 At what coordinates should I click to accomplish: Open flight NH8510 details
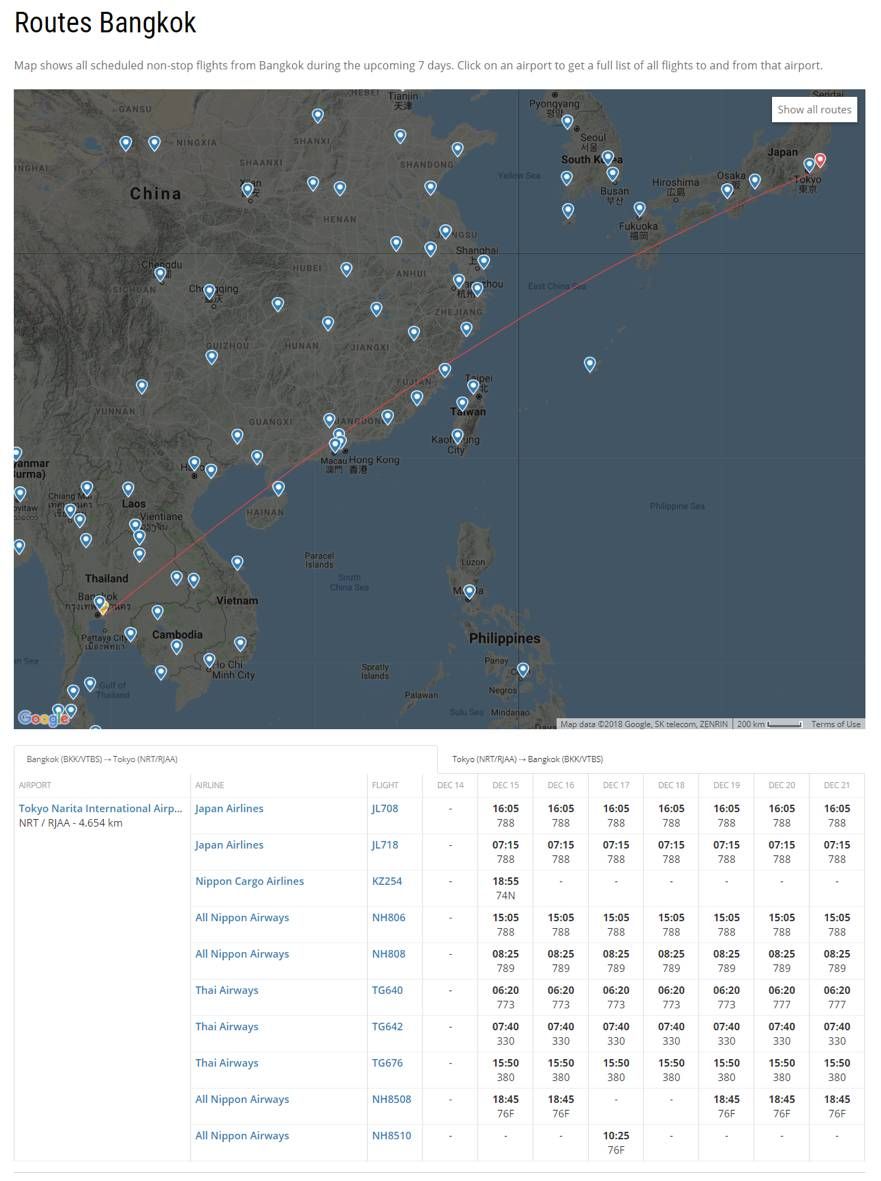(x=392, y=1135)
